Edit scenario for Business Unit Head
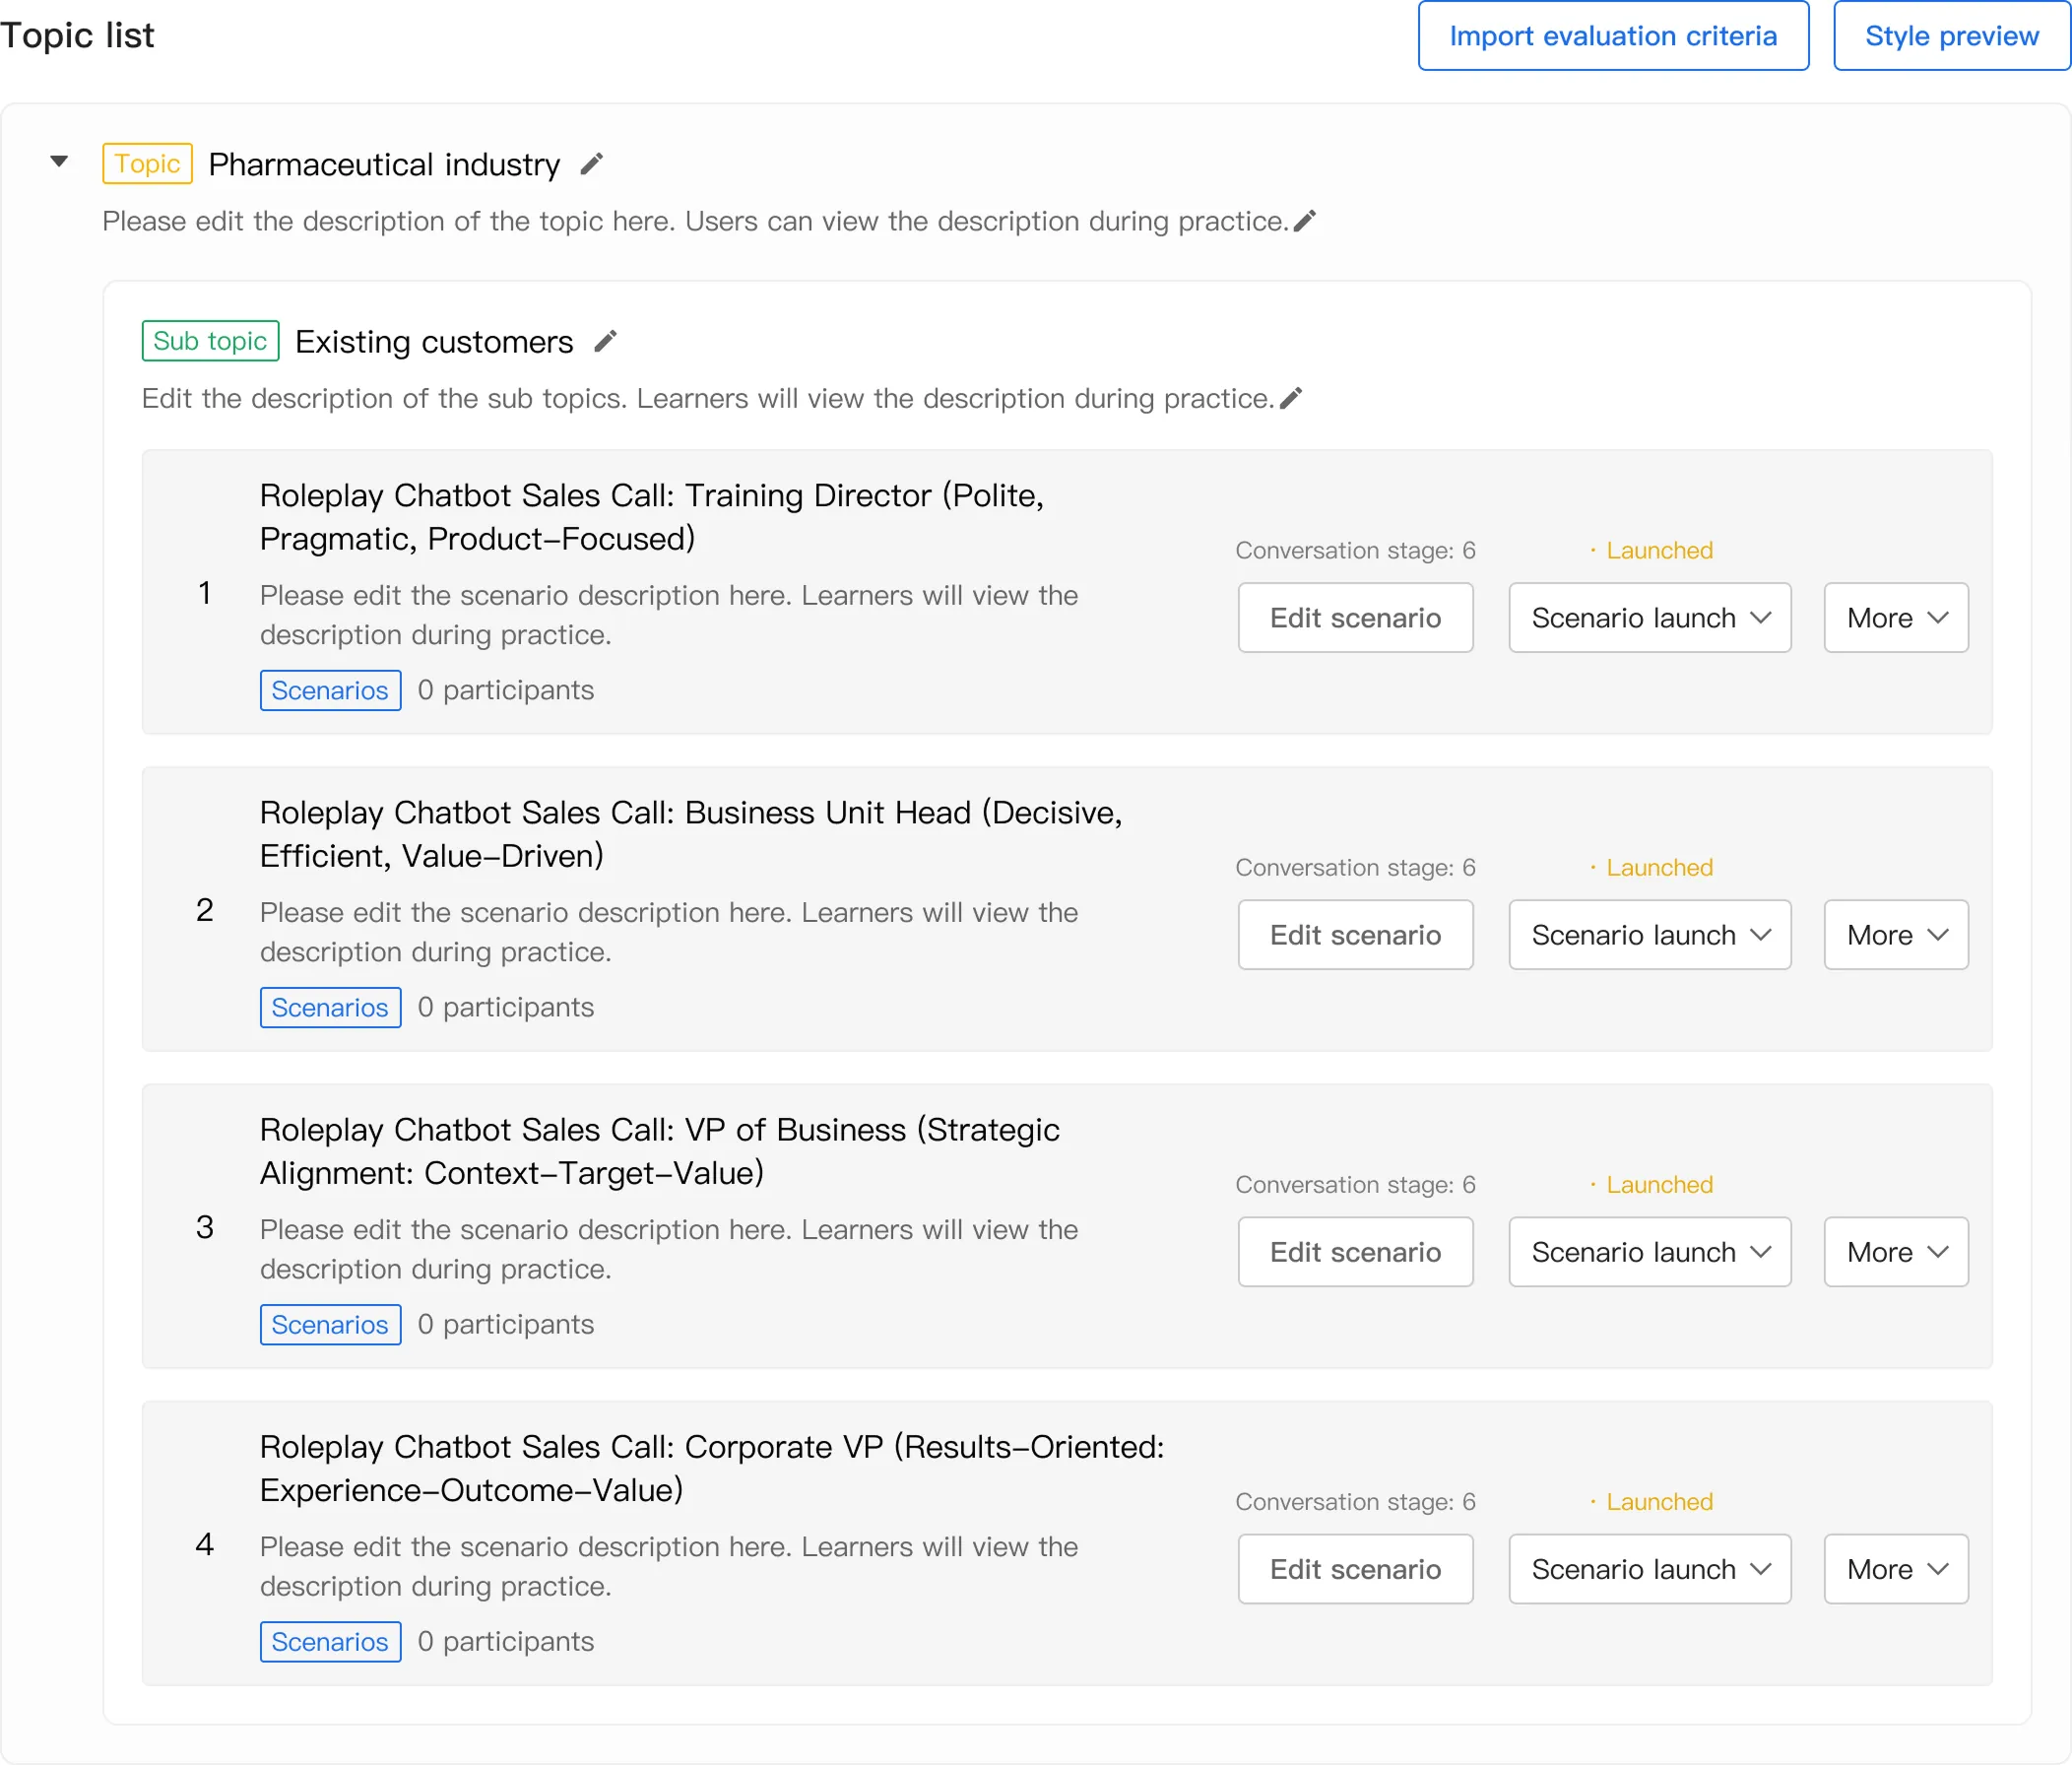Screen dimensions: 2072x1765 tap(1354, 935)
